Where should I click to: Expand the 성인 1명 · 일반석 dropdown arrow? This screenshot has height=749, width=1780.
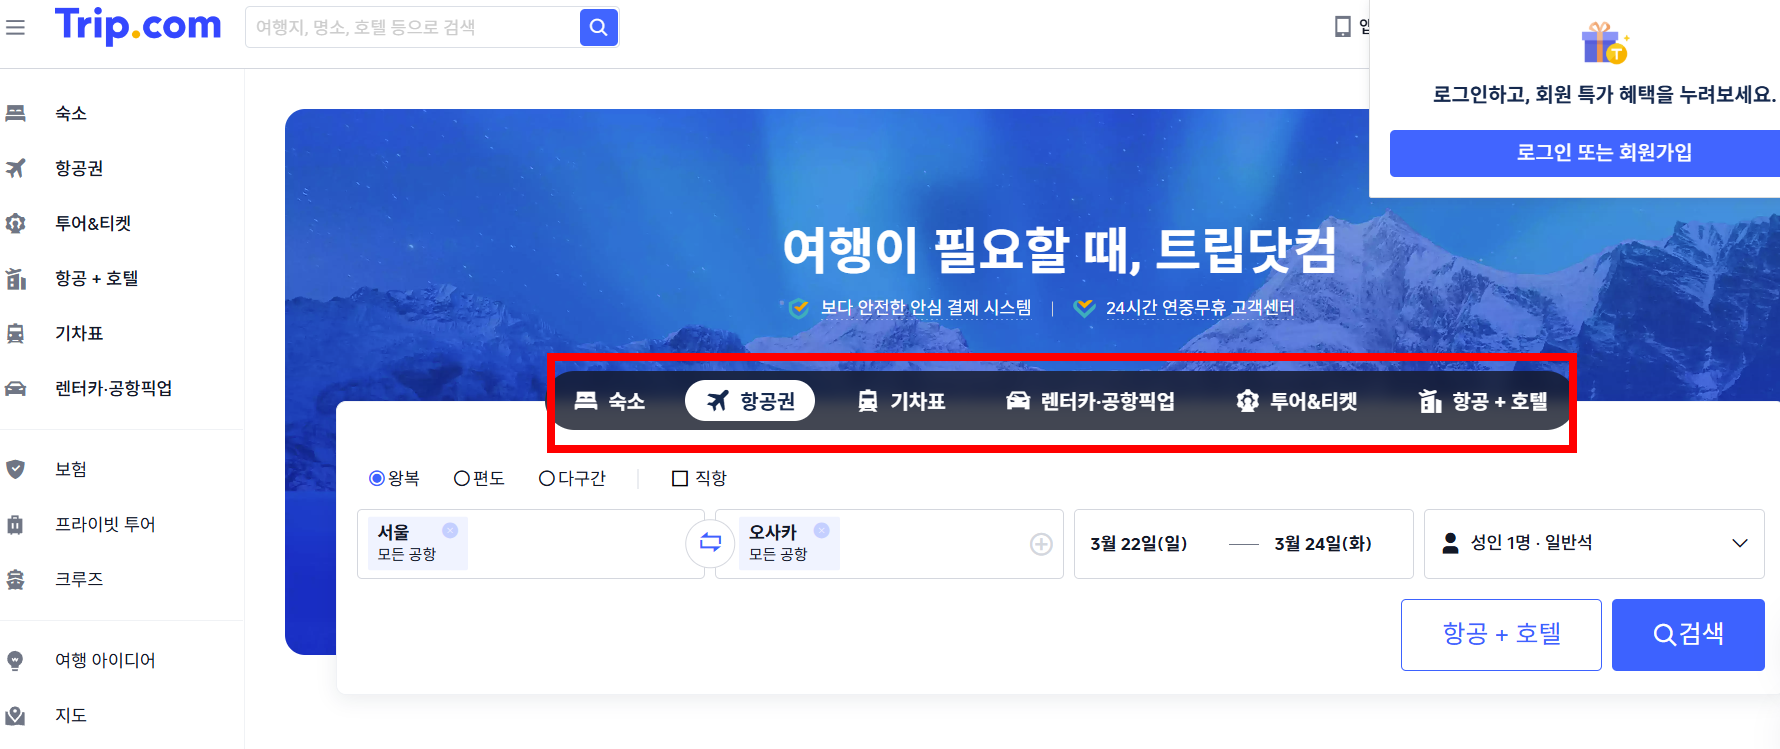(1740, 543)
